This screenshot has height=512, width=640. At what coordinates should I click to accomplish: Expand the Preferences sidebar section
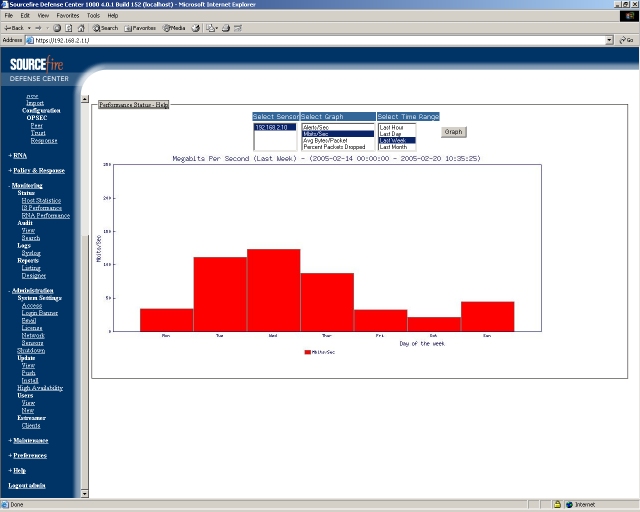[x=28, y=456]
